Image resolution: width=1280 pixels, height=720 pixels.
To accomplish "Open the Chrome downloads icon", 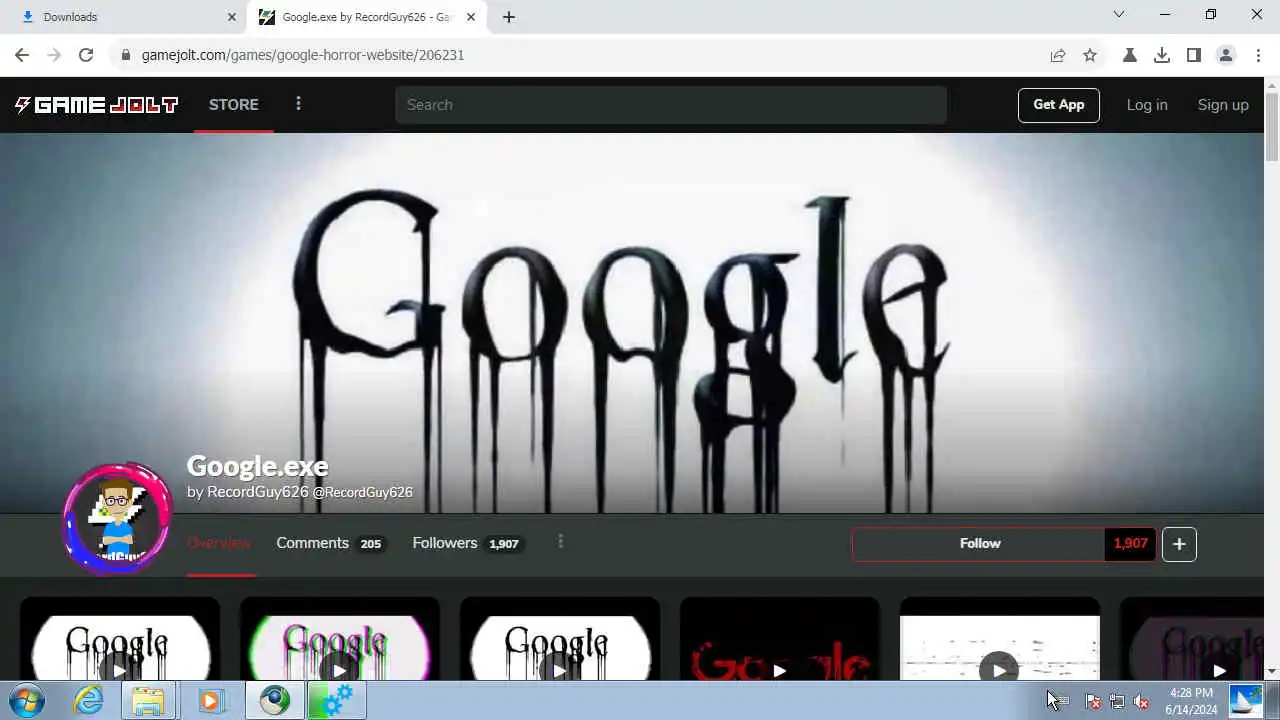I will [x=1162, y=55].
